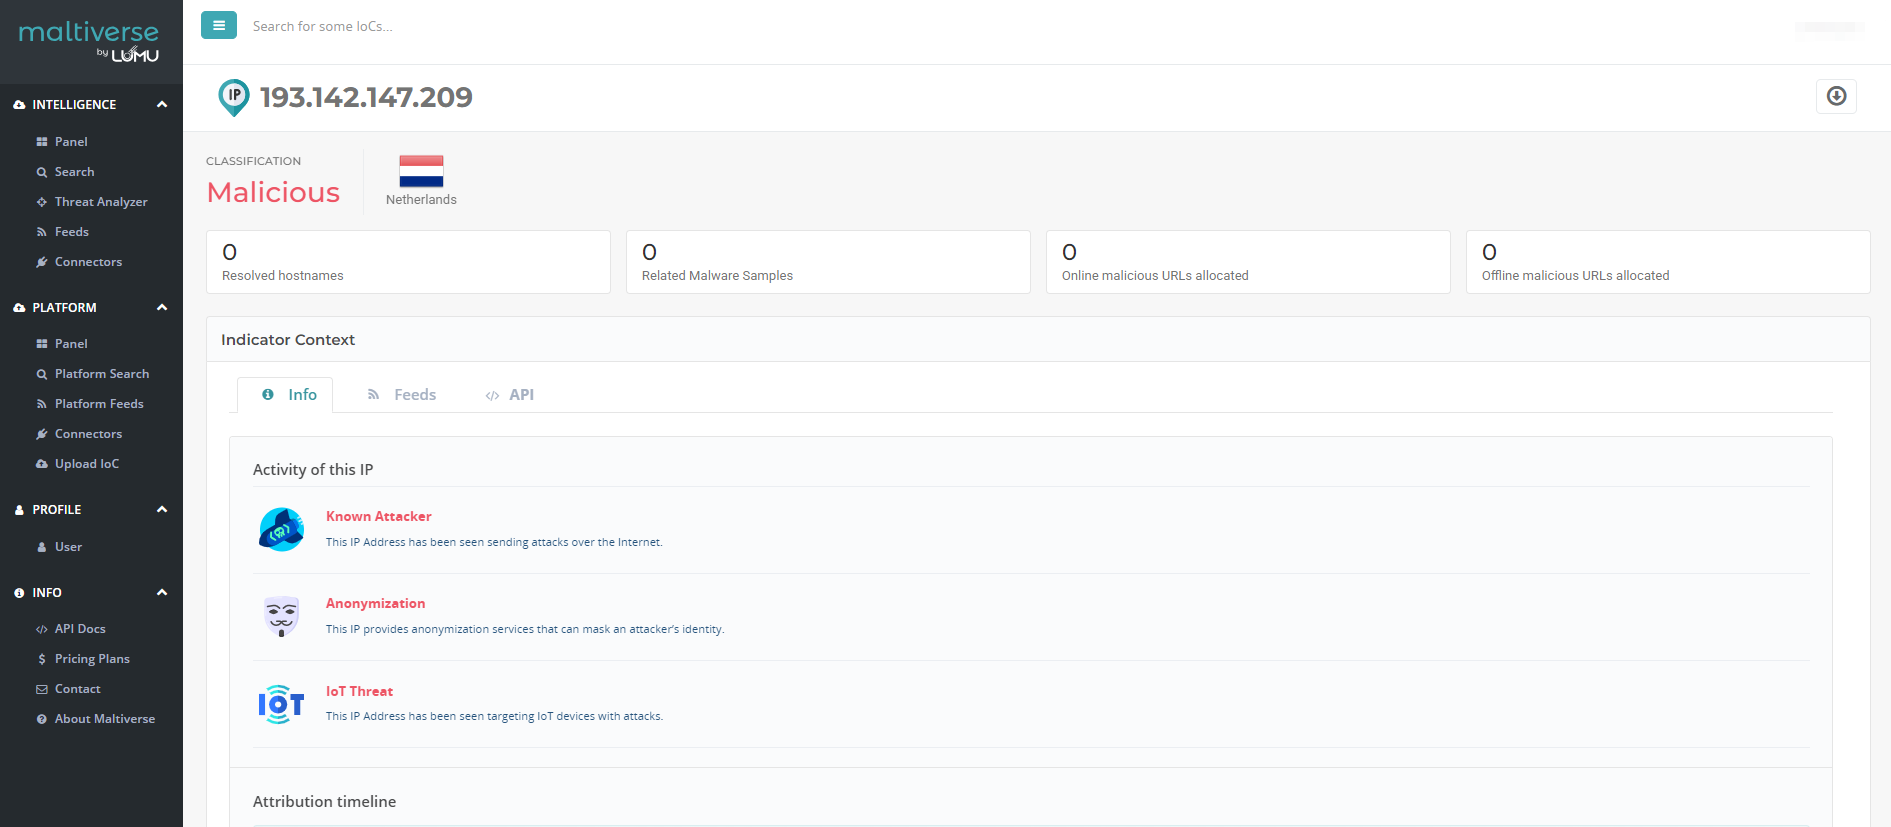Click the Anonymization heading
This screenshot has height=827, width=1891.
[x=376, y=604]
